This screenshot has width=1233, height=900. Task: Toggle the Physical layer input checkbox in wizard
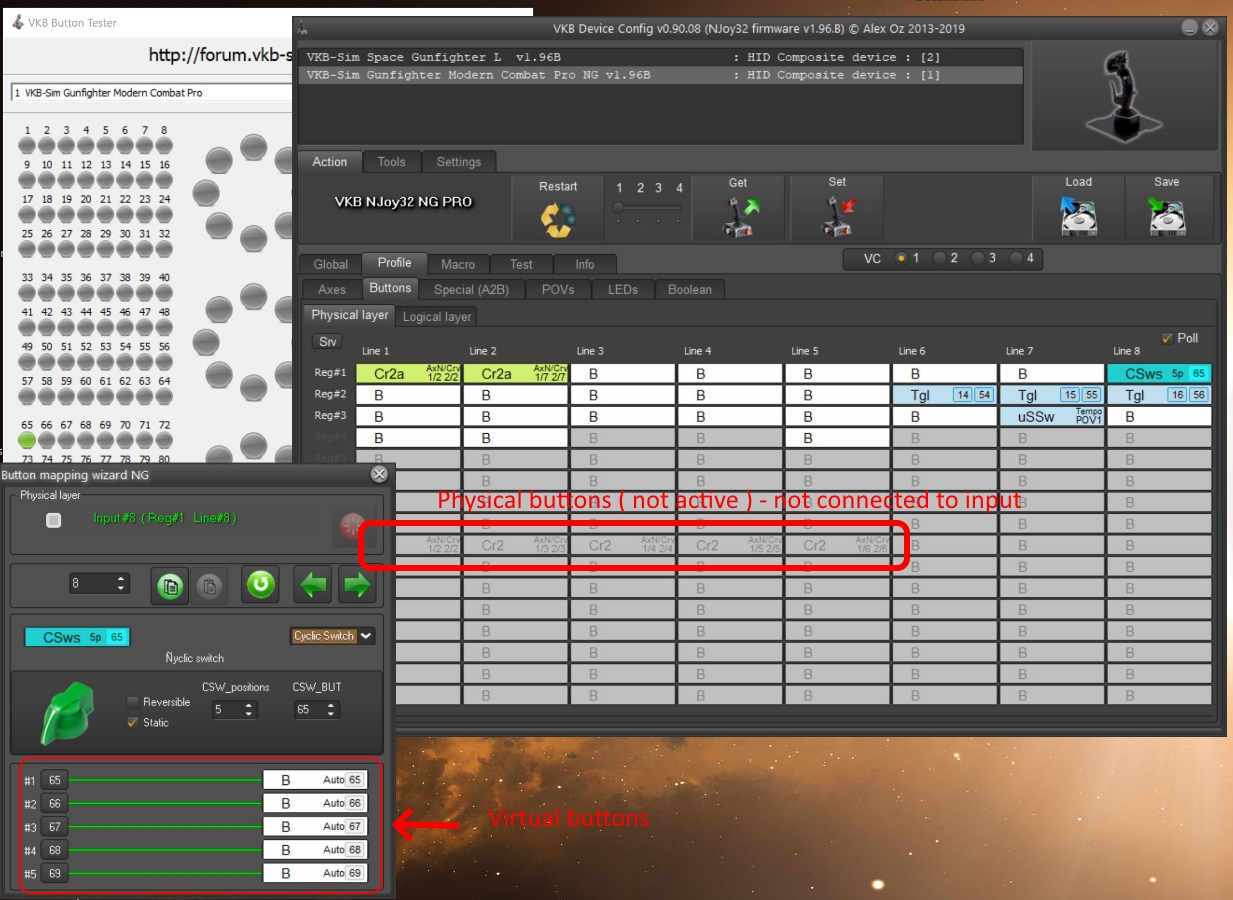tap(54, 520)
